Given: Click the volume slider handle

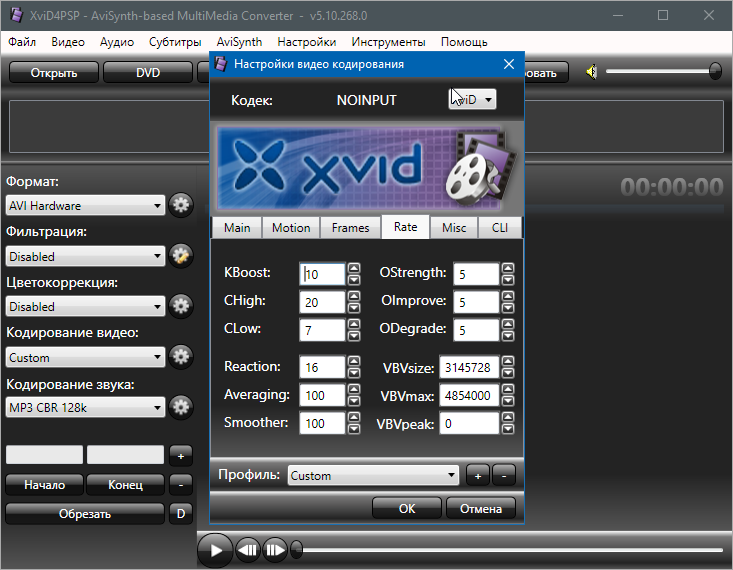Looking at the screenshot, I should point(715,71).
